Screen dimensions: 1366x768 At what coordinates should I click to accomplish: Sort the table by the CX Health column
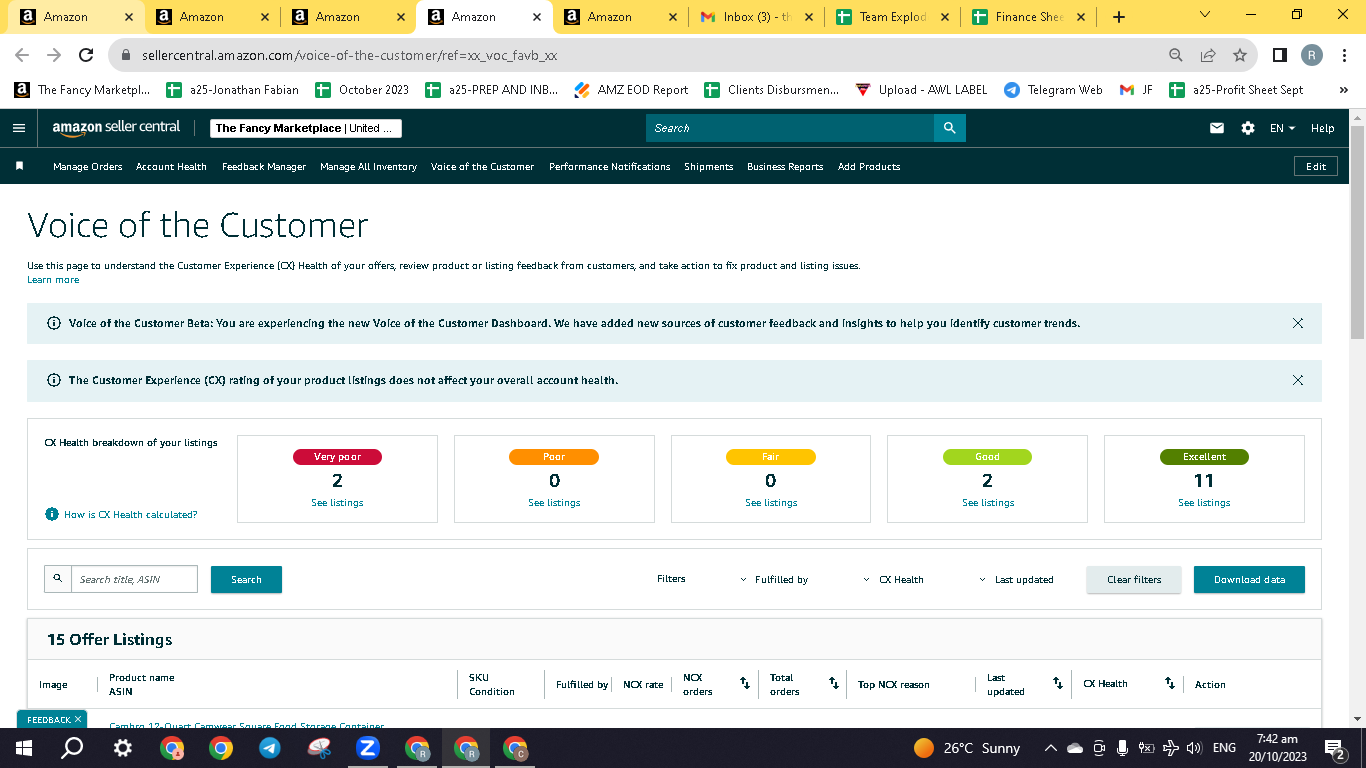(1170, 683)
